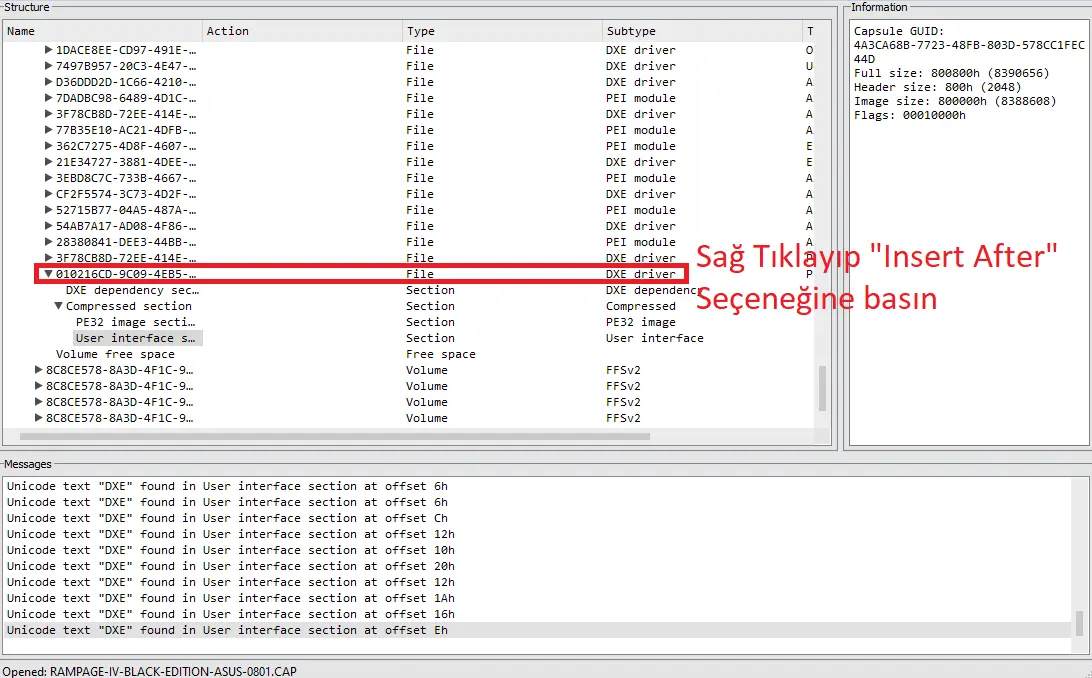Expand the 7DADBC98-6489-4D1C PEI module node
The image size is (1092, 678).
point(48,97)
